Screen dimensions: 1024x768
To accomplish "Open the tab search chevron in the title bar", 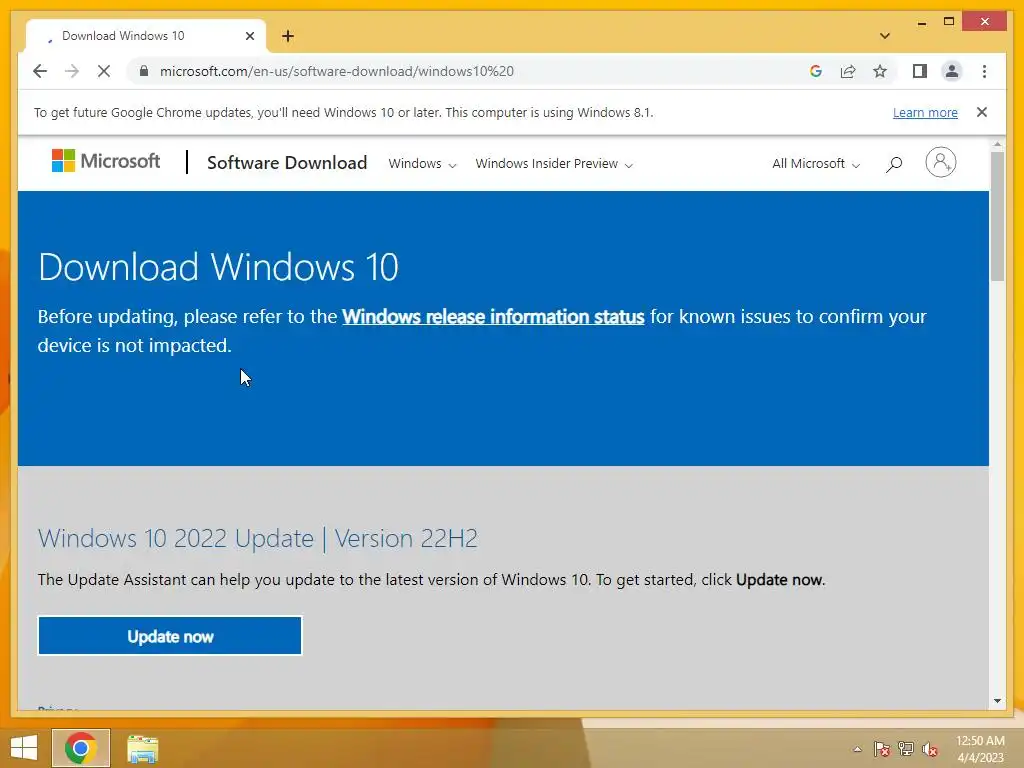I will click(x=884, y=36).
